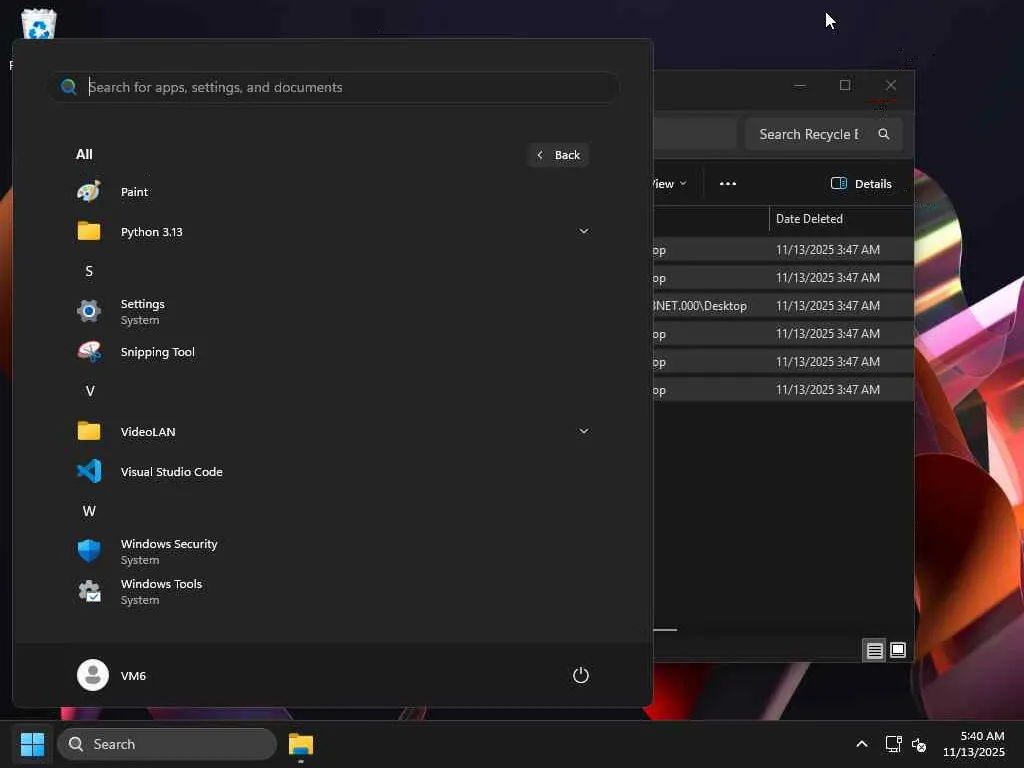Viewport: 1024px width, 768px height.
Task: Click the VM6 account name
Action: 133,675
